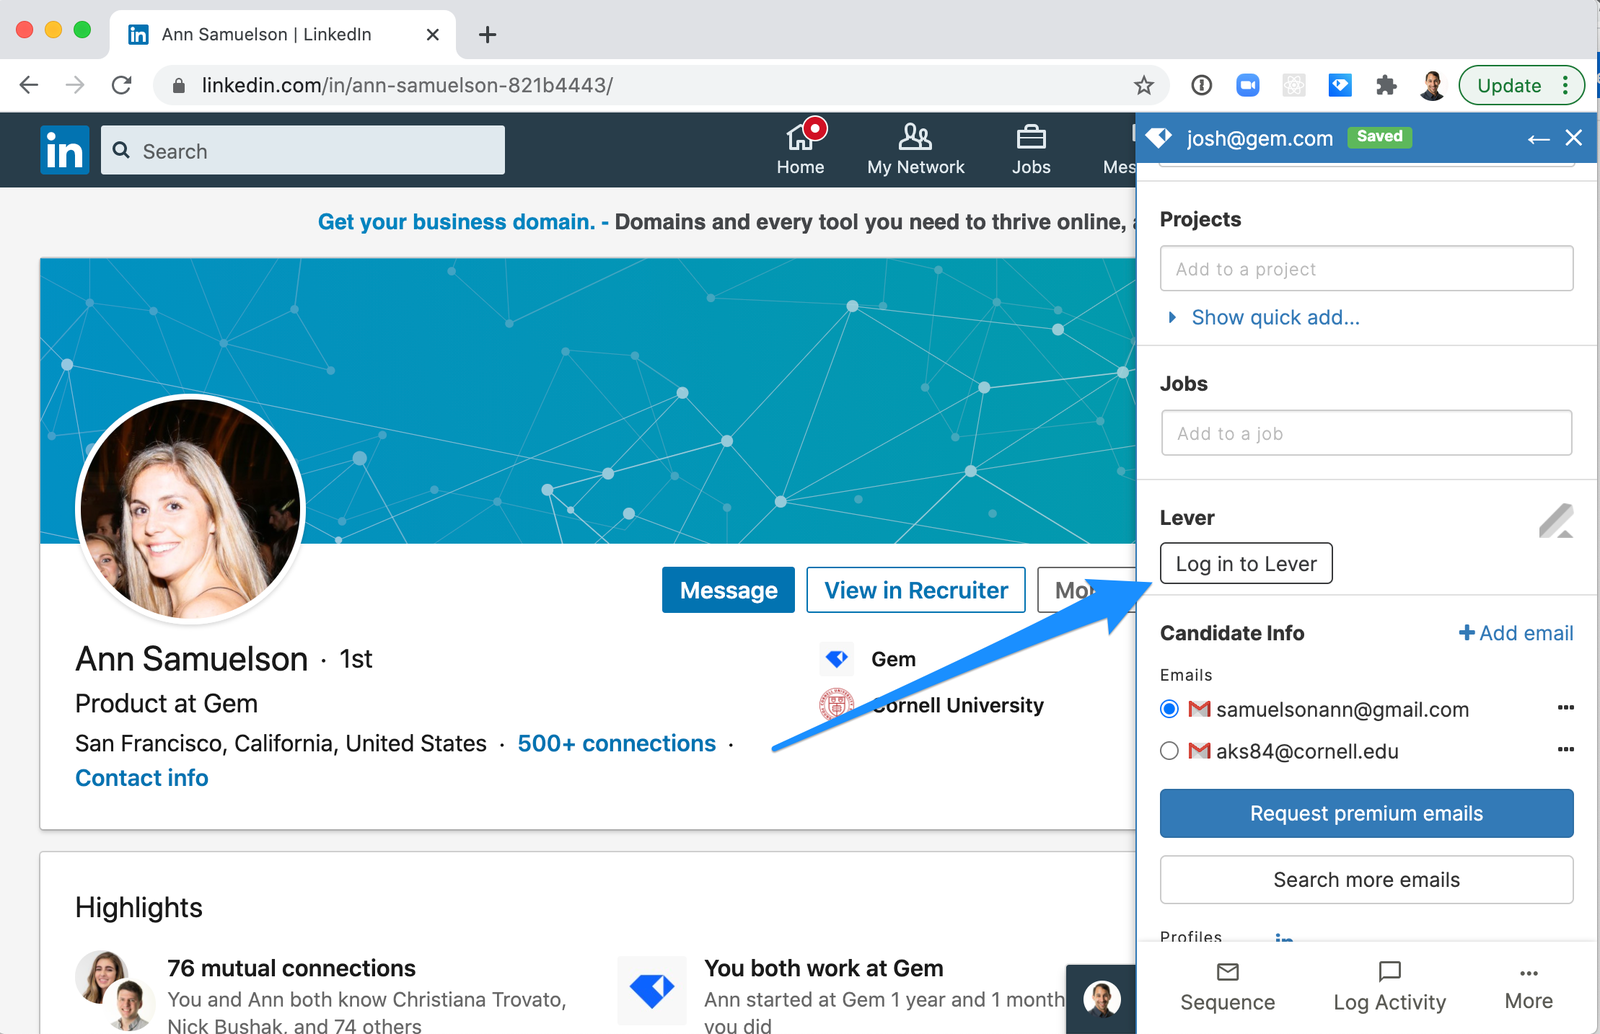This screenshot has height=1034, width=1600.
Task: Click Search more emails
Action: click(x=1367, y=879)
